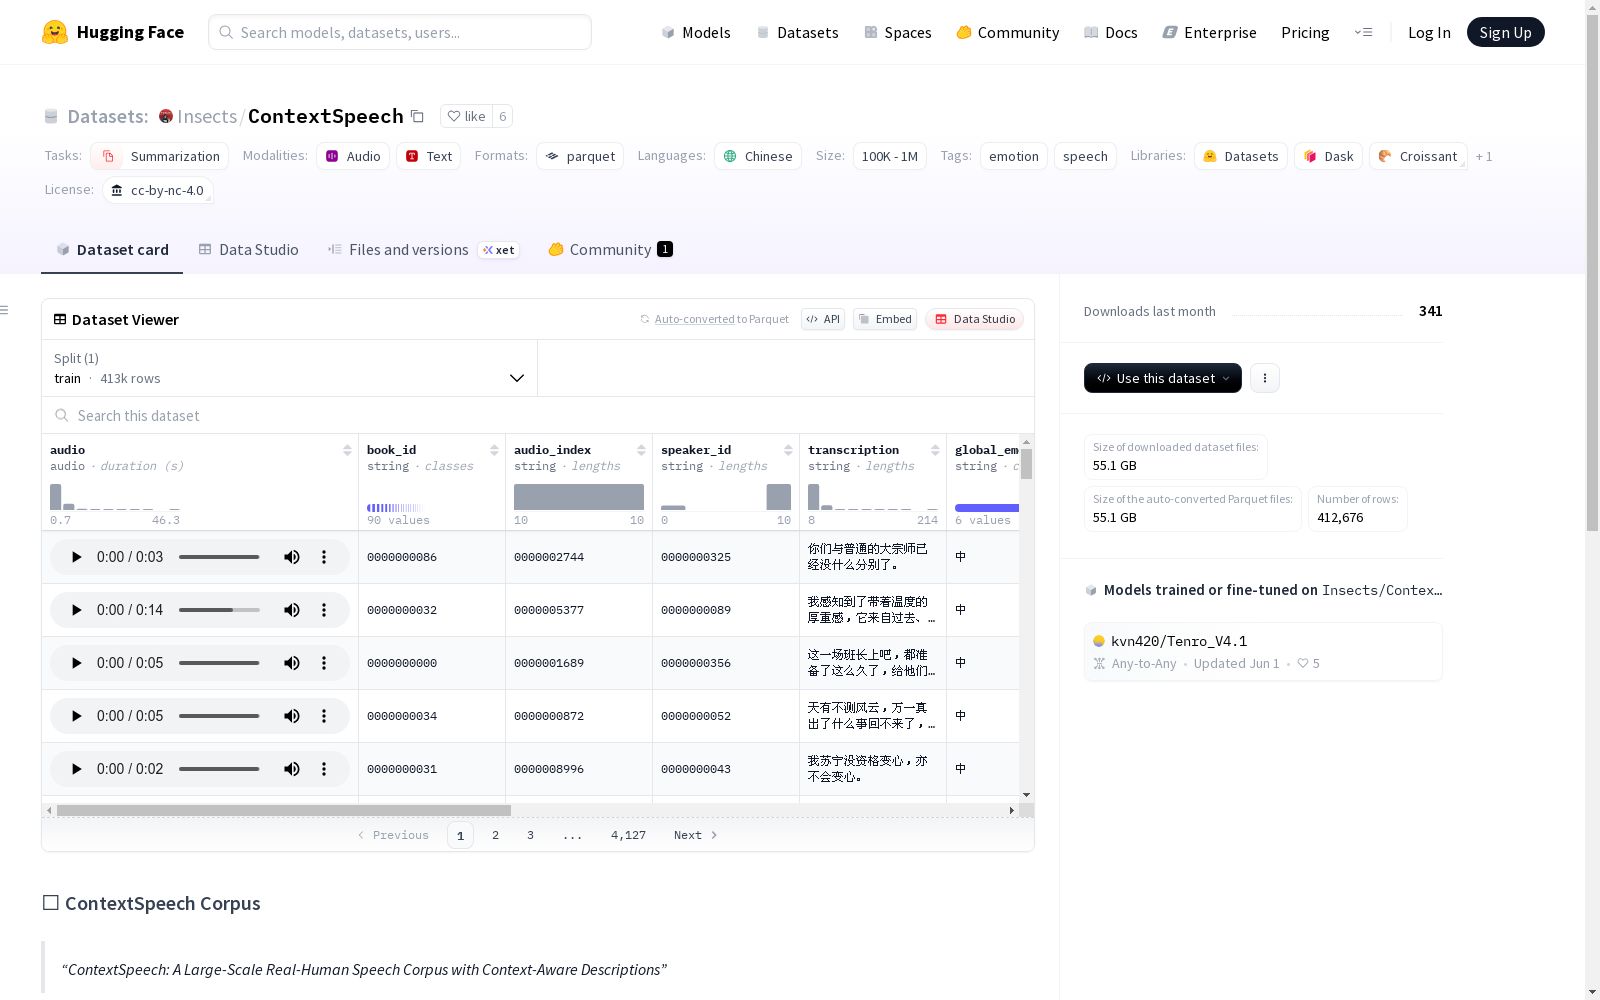Viewport: 1600px width, 1000px height.
Task: Toggle the table of contents sidebar icon
Action: (5, 310)
